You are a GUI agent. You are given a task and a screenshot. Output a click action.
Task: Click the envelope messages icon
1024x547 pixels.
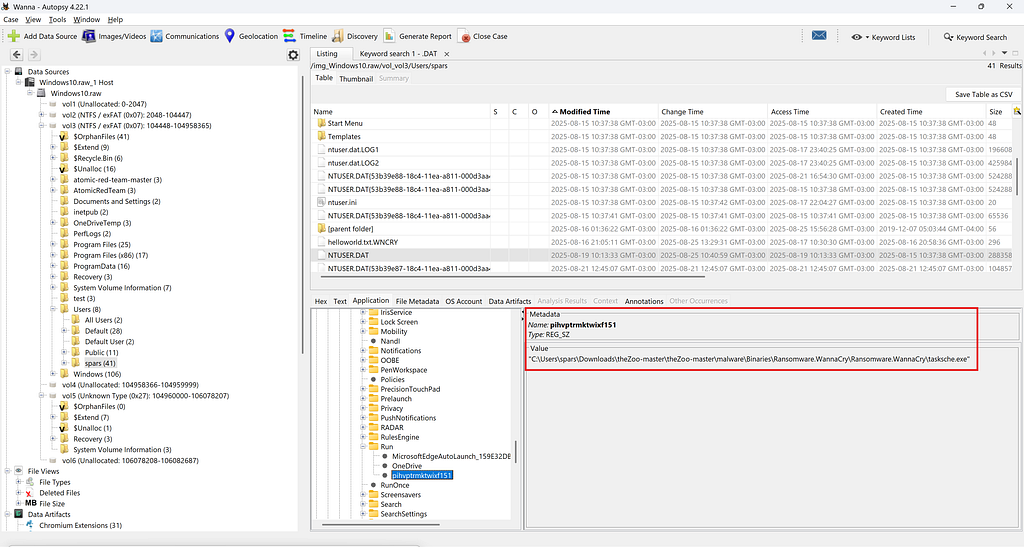click(819, 35)
